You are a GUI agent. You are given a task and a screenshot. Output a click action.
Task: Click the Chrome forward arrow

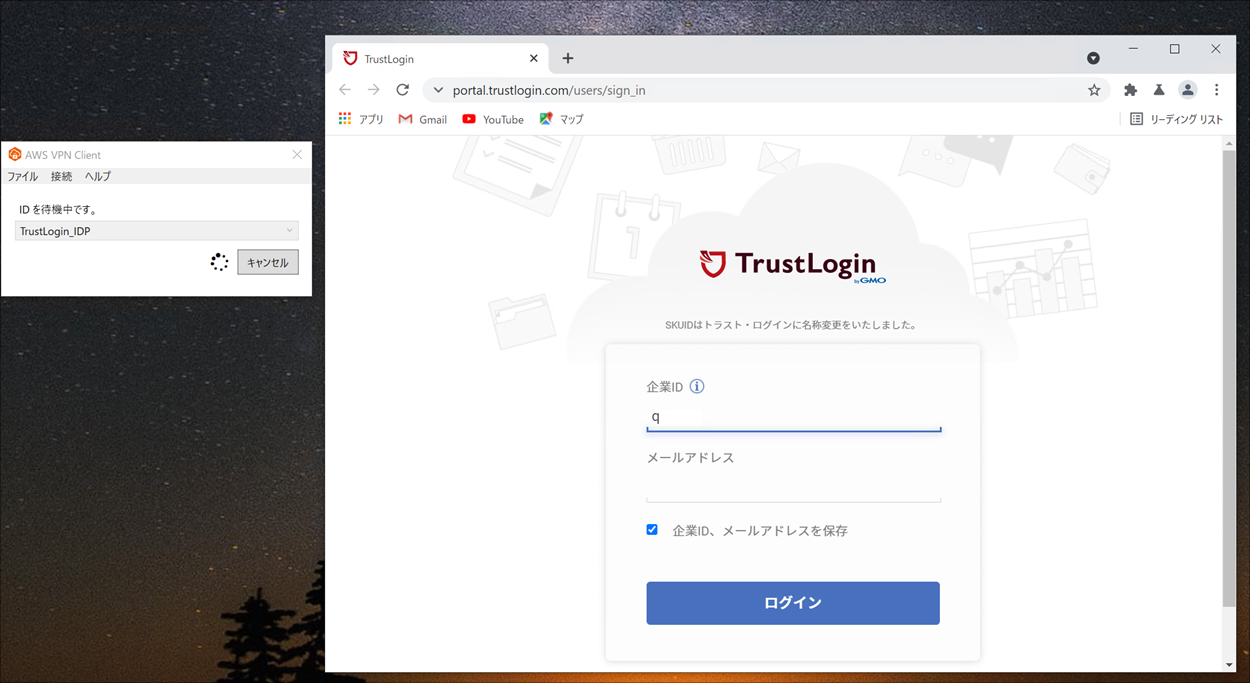tap(374, 90)
